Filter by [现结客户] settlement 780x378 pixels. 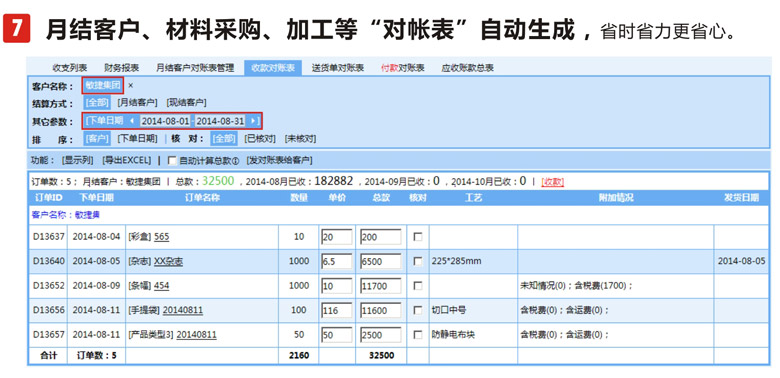(x=187, y=103)
